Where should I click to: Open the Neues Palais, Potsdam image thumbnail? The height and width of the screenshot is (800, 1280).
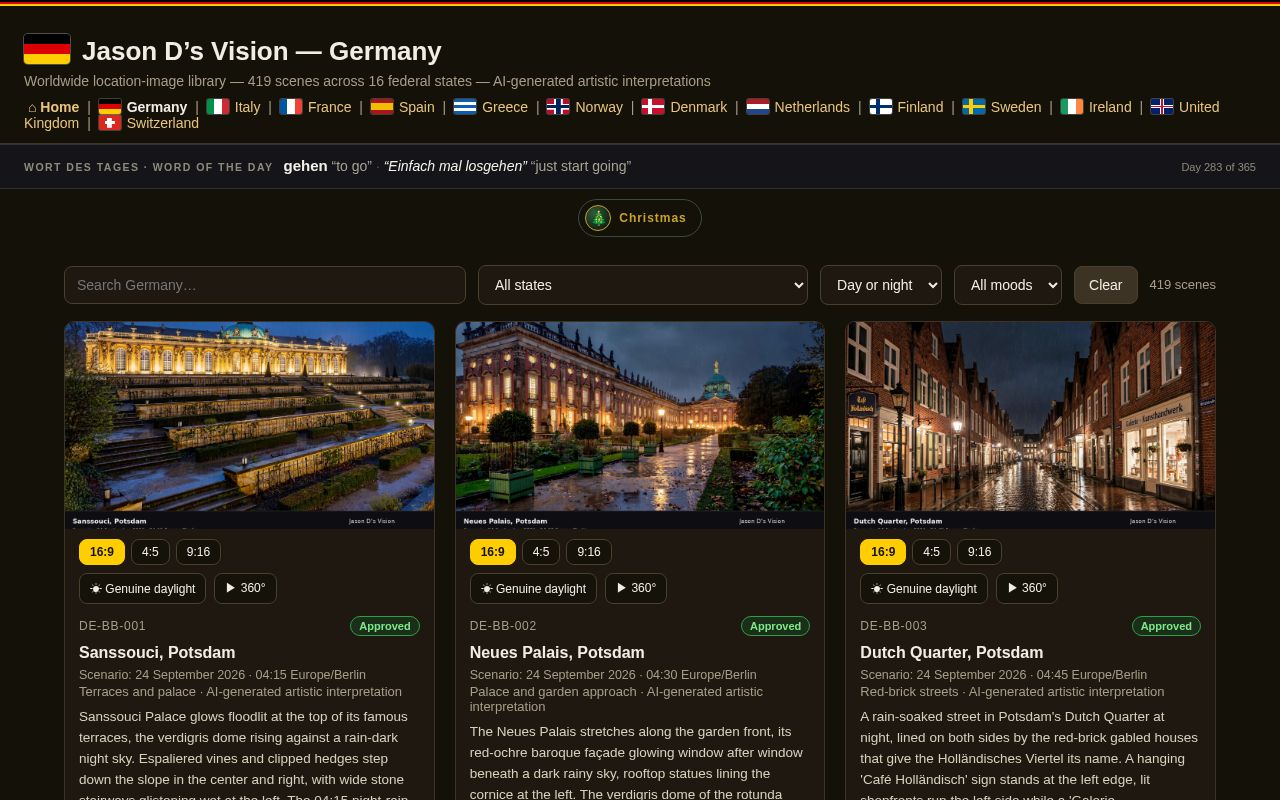pyautogui.click(x=640, y=425)
